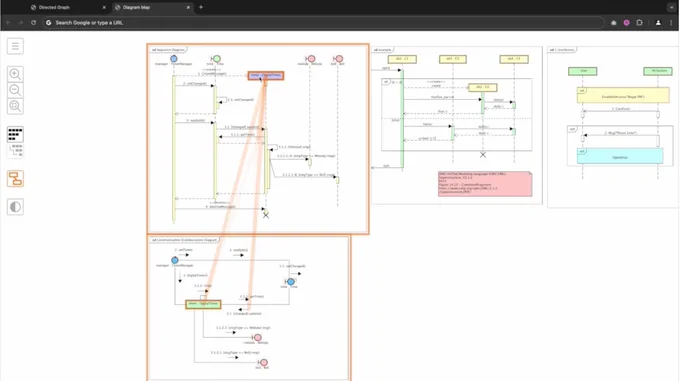Select the highlighted timer:DigitalTimer node in the sequence diagram
Image resolution: width=680 pixels, height=381 pixels.
[x=266, y=75]
